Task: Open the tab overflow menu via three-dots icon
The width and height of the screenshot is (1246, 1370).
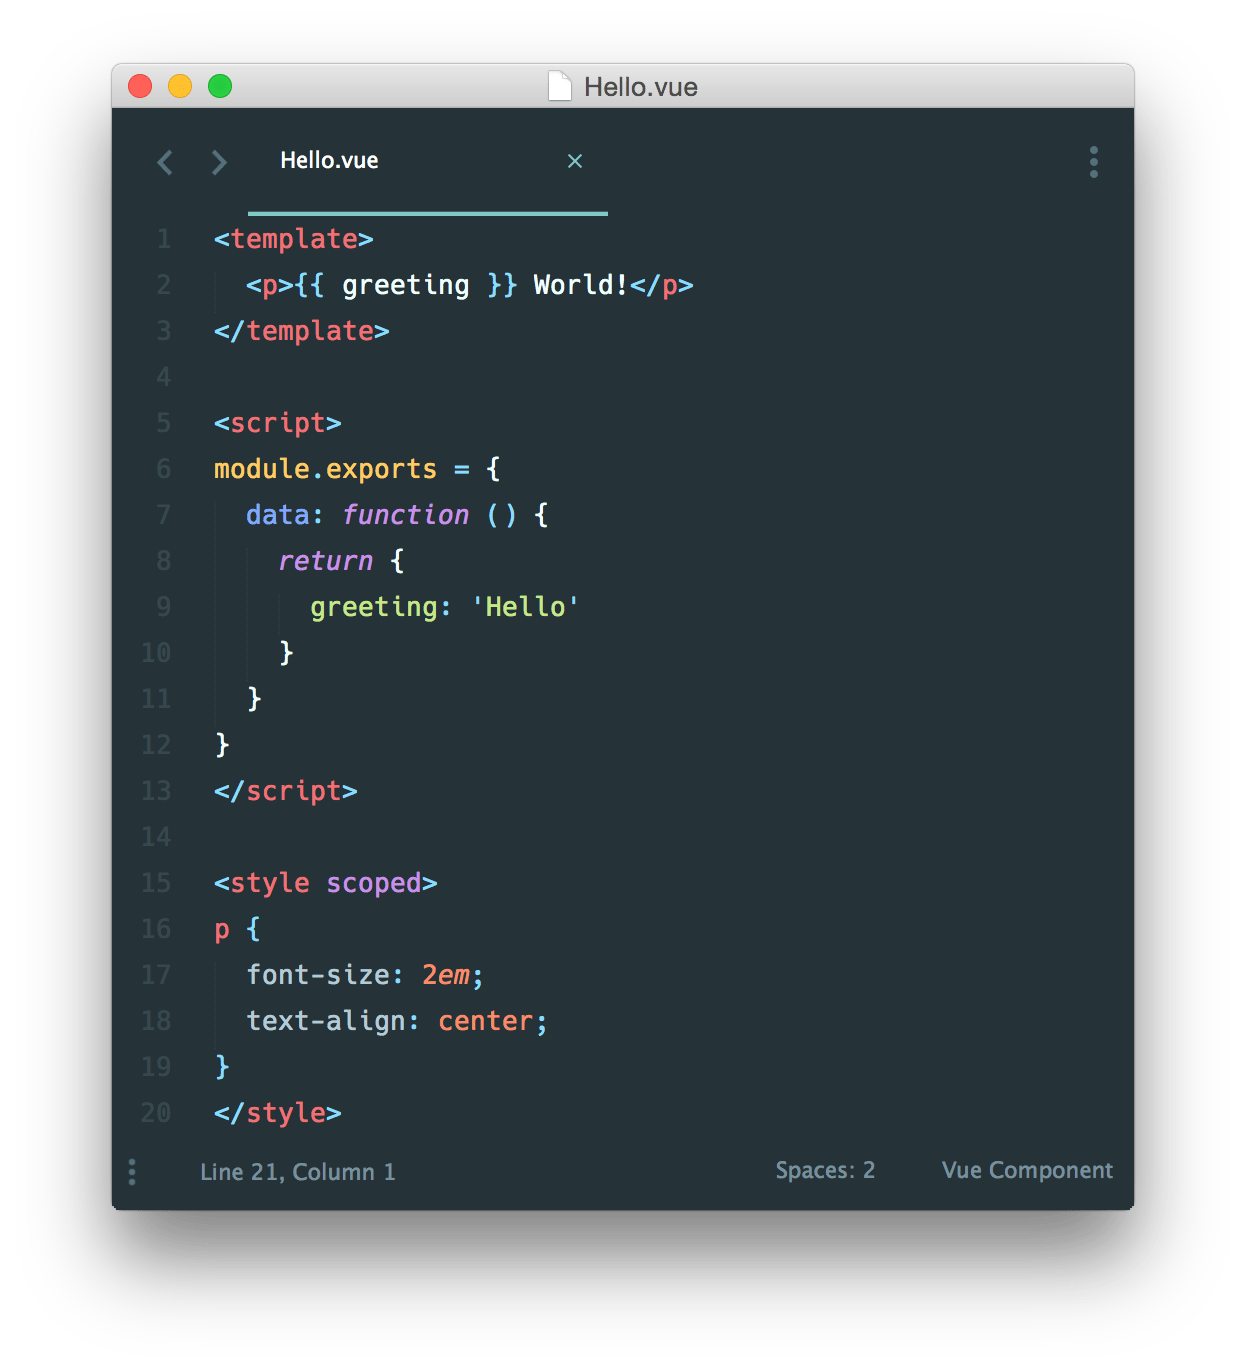Action: click(x=1094, y=161)
